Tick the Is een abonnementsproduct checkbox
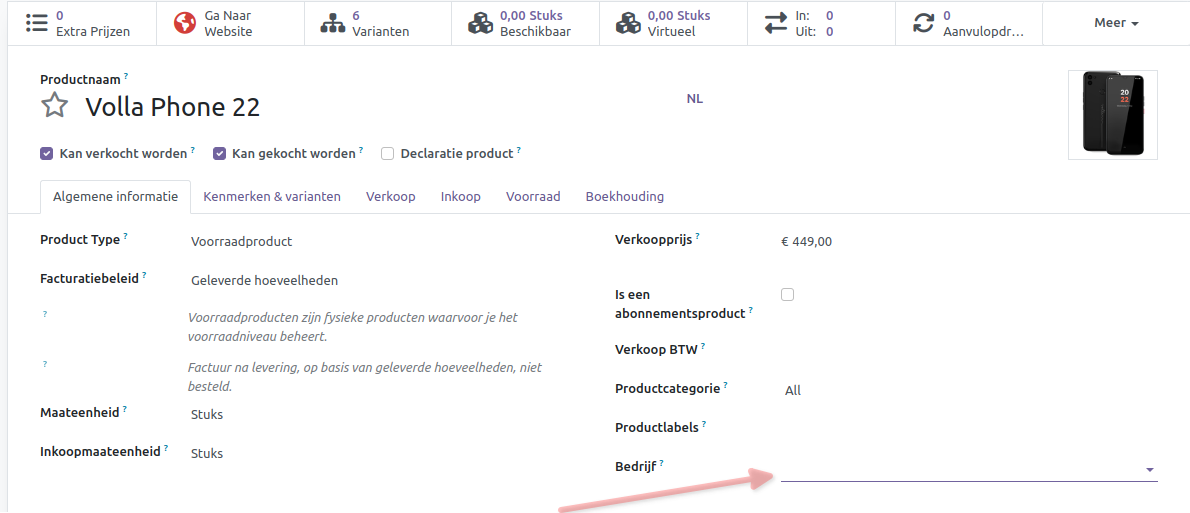 pos(787,295)
